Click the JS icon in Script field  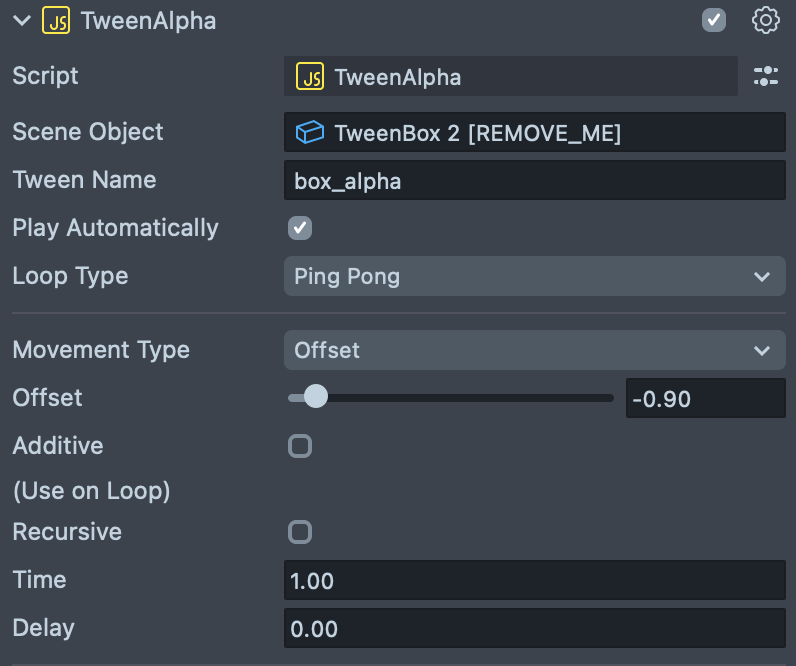coord(310,77)
